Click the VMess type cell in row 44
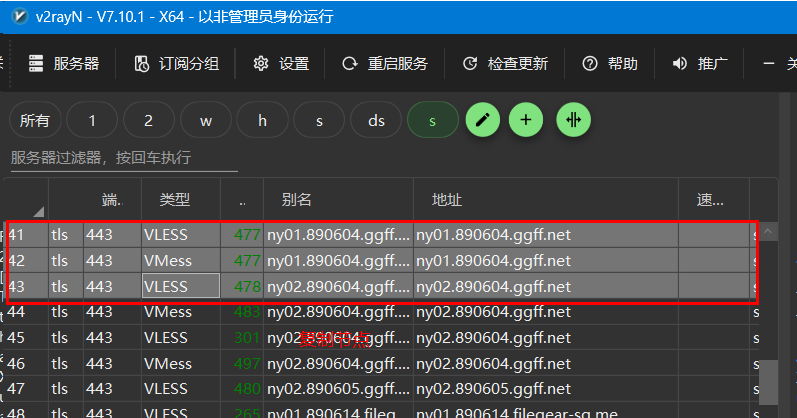797x418 pixels. tap(181, 312)
